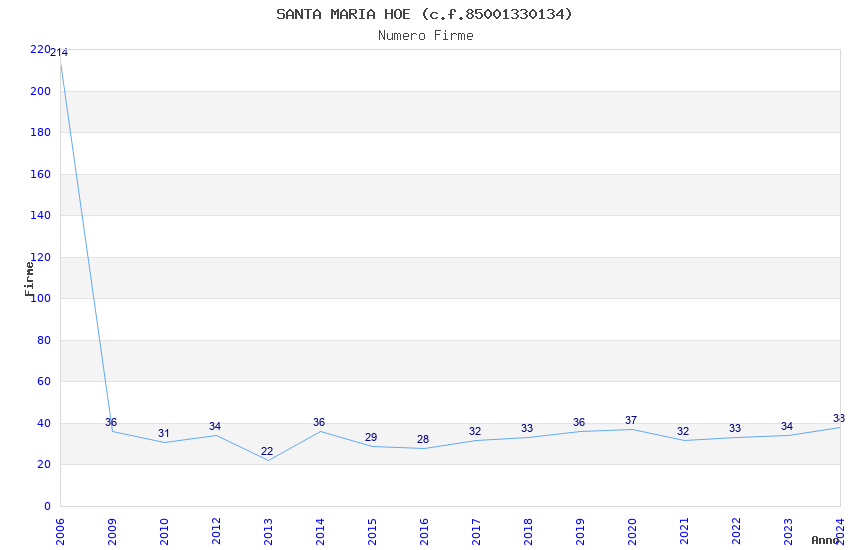Select the 214 data label for 2006

tap(59, 53)
